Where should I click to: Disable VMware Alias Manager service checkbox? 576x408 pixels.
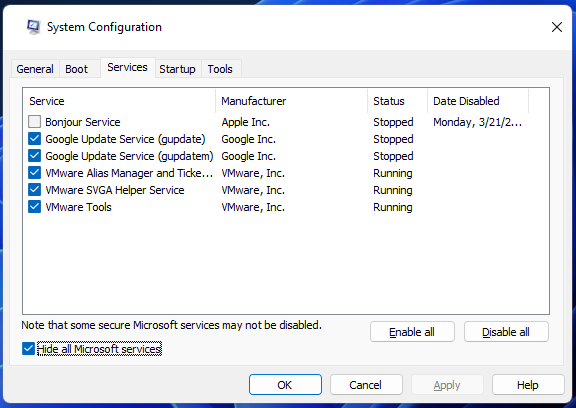35,173
